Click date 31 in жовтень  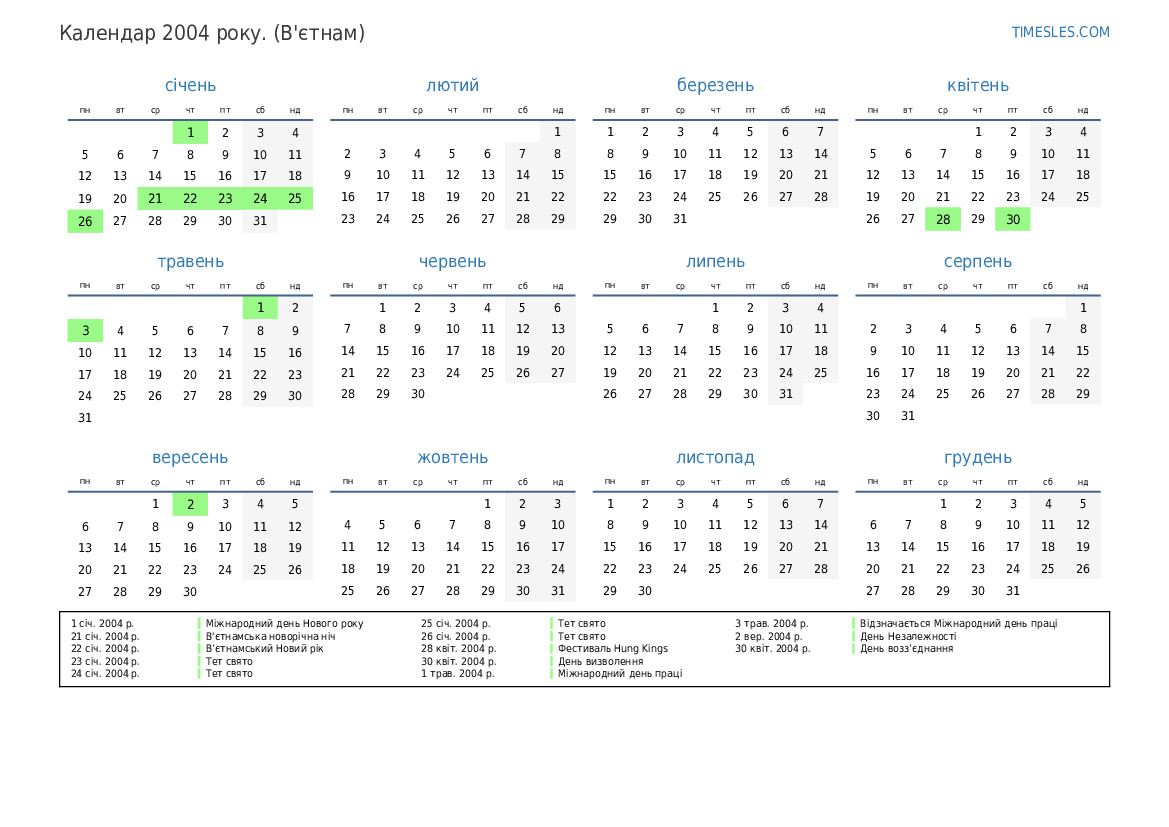pyautogui.click(x=558, y=591)
